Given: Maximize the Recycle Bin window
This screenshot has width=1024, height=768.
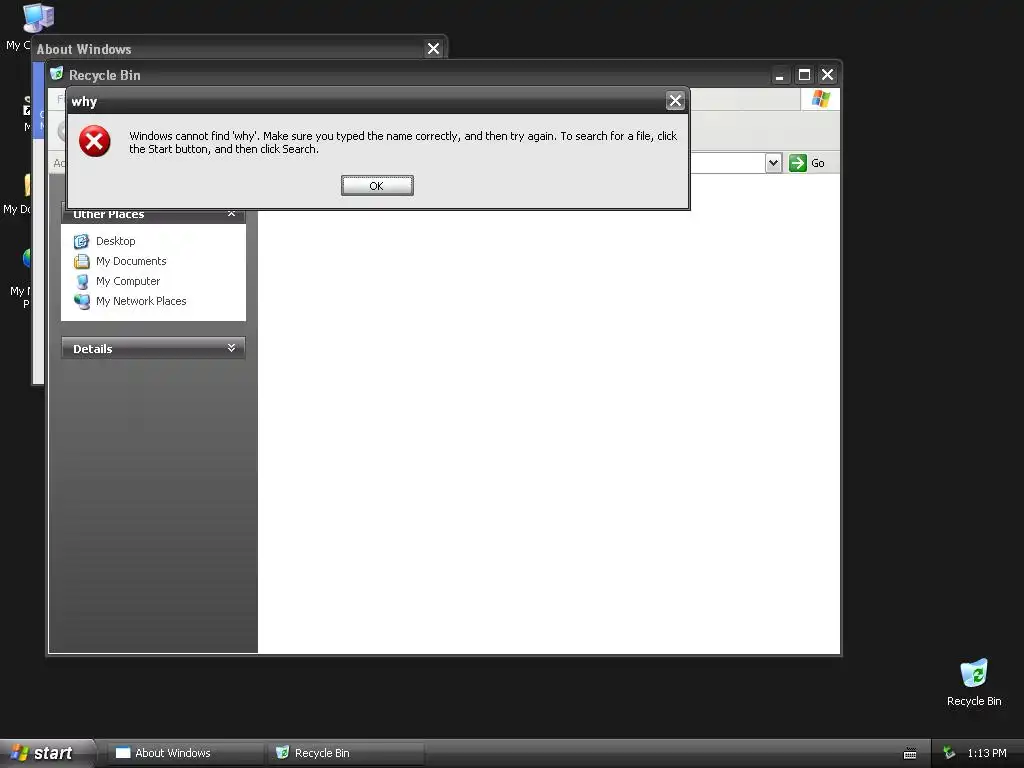Looking at the screenshot, I should pyautogui.click(x=804, y=75).
